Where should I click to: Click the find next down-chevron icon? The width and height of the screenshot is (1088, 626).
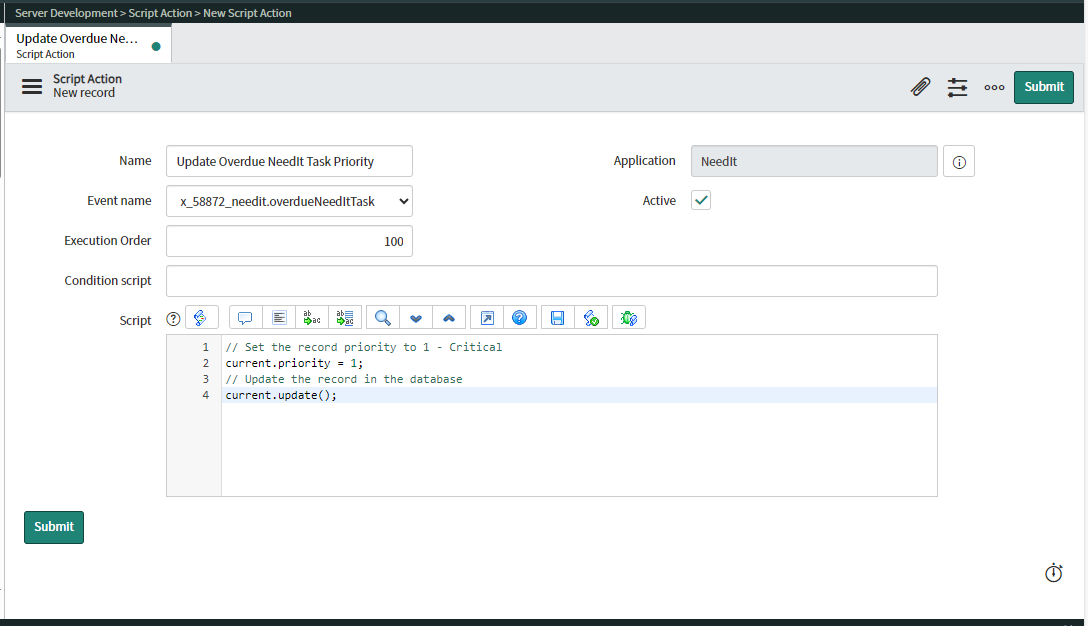coord(416,318)
